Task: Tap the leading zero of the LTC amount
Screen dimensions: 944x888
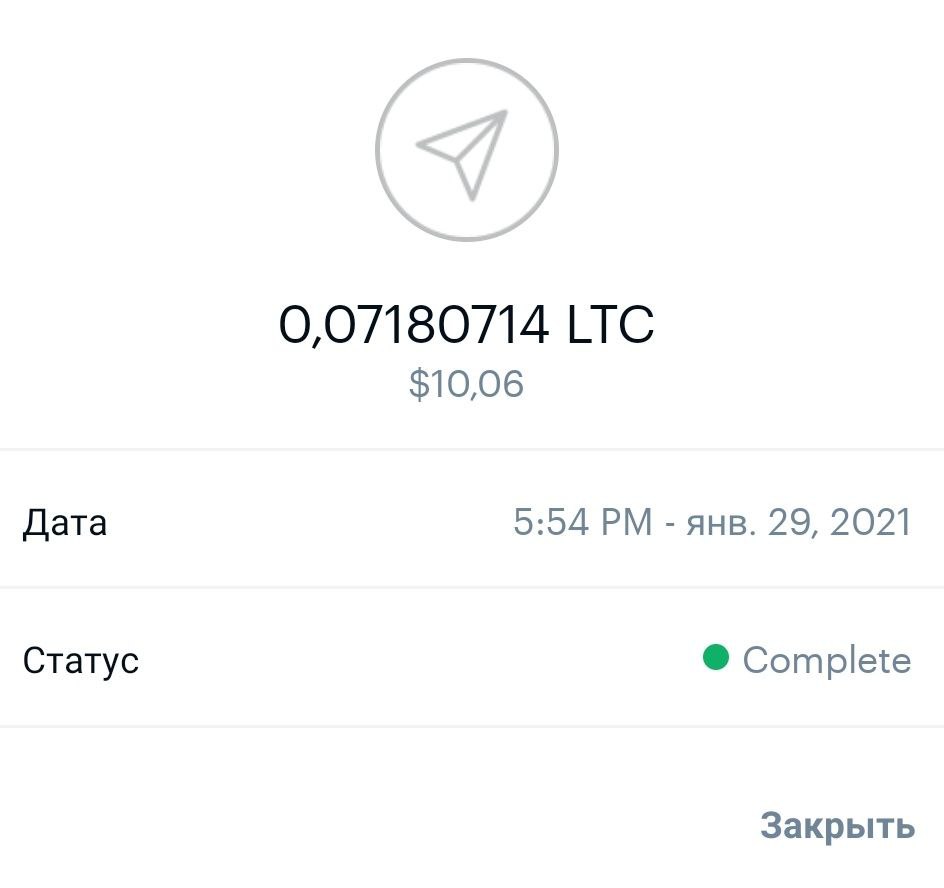Action: tap(295, 325)
